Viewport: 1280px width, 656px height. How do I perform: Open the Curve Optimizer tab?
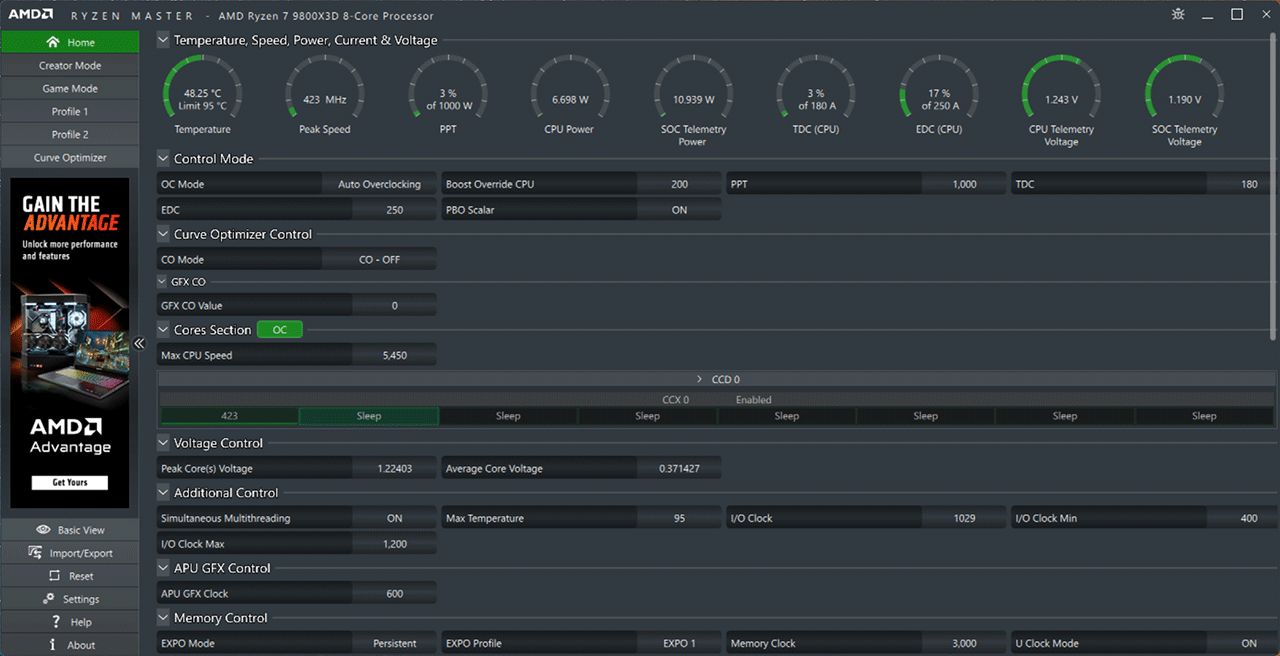pos(70,157)
